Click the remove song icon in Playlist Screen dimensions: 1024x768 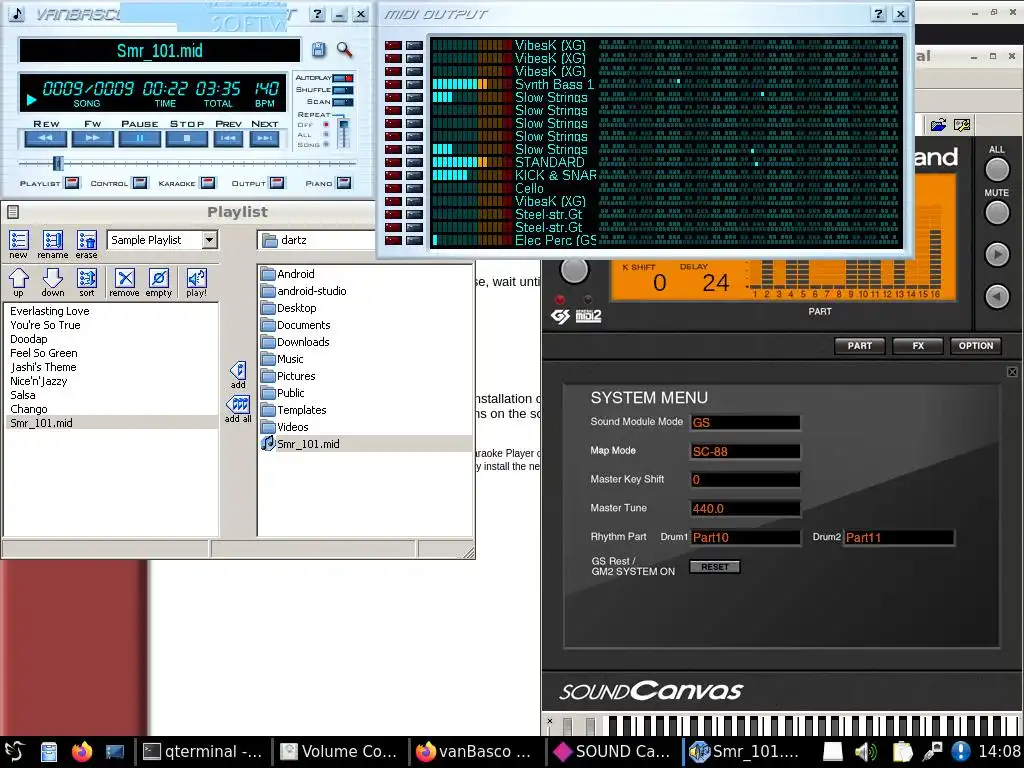click(x=124, y=282)
